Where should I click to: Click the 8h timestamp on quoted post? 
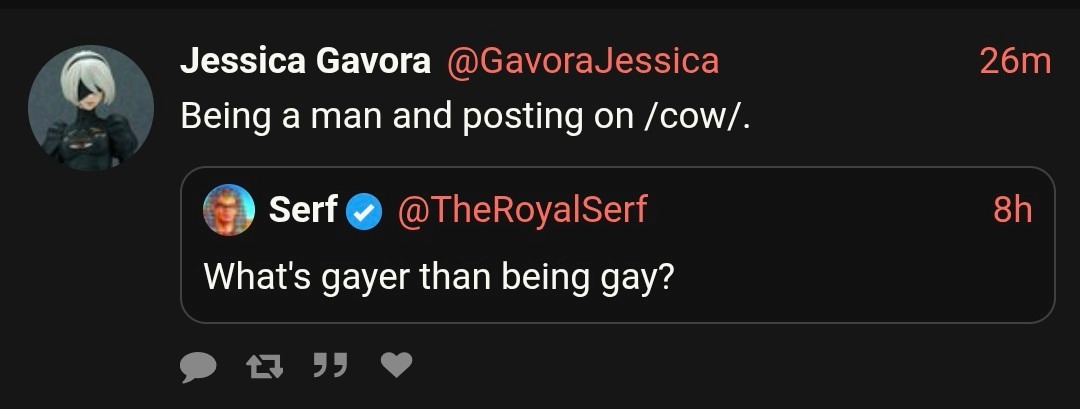1012,210
